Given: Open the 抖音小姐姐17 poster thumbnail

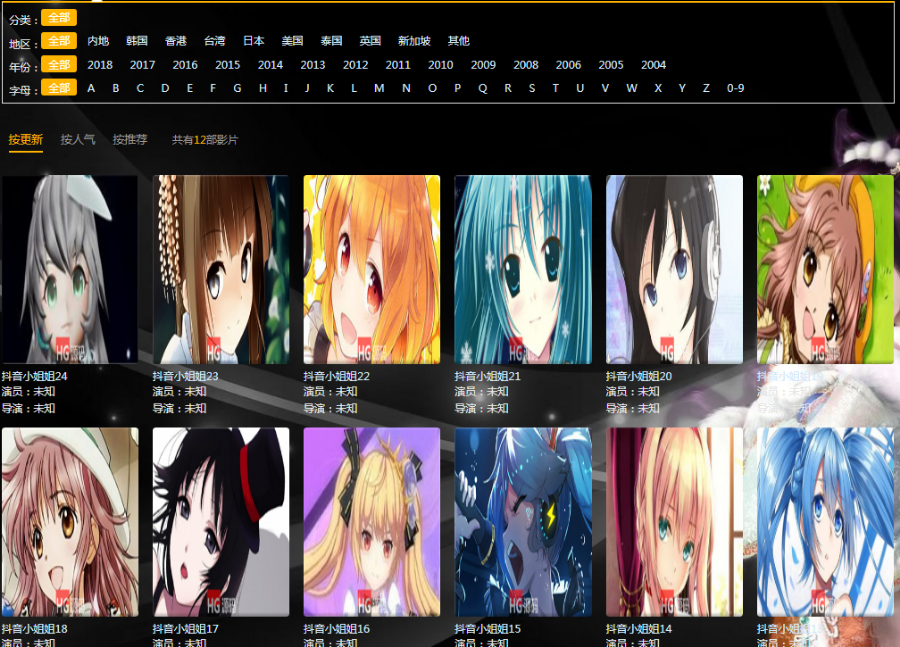Looking at the screenshot, I should [221, 522].
